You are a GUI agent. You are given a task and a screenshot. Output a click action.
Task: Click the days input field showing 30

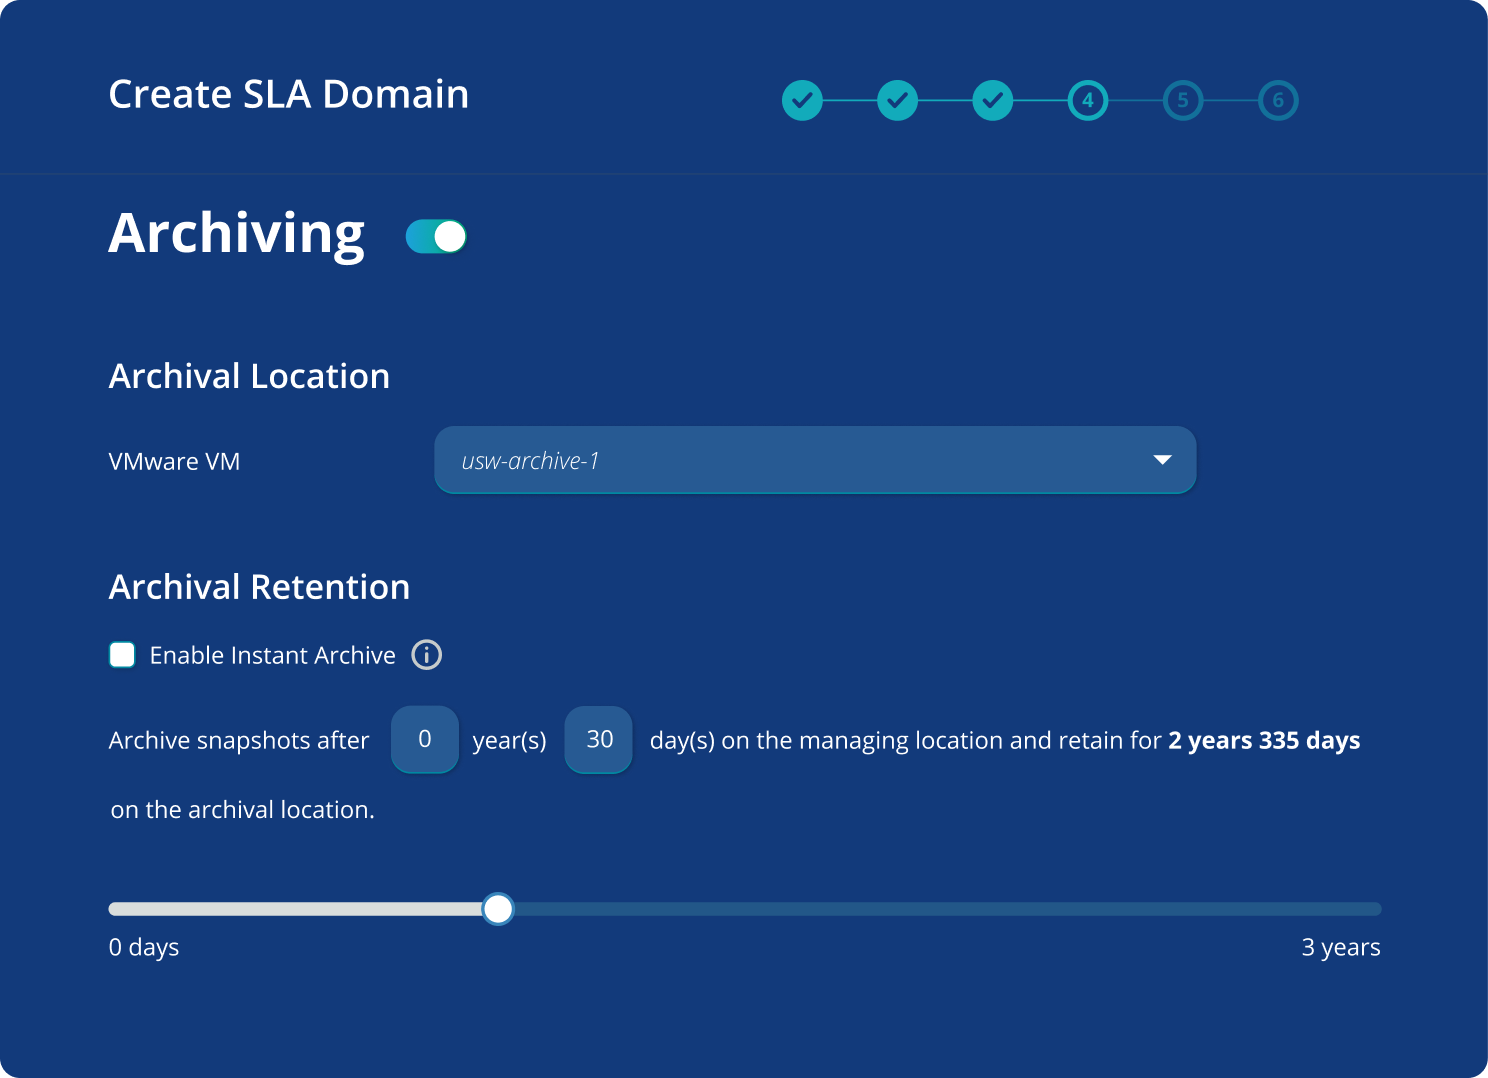[599, 740]
